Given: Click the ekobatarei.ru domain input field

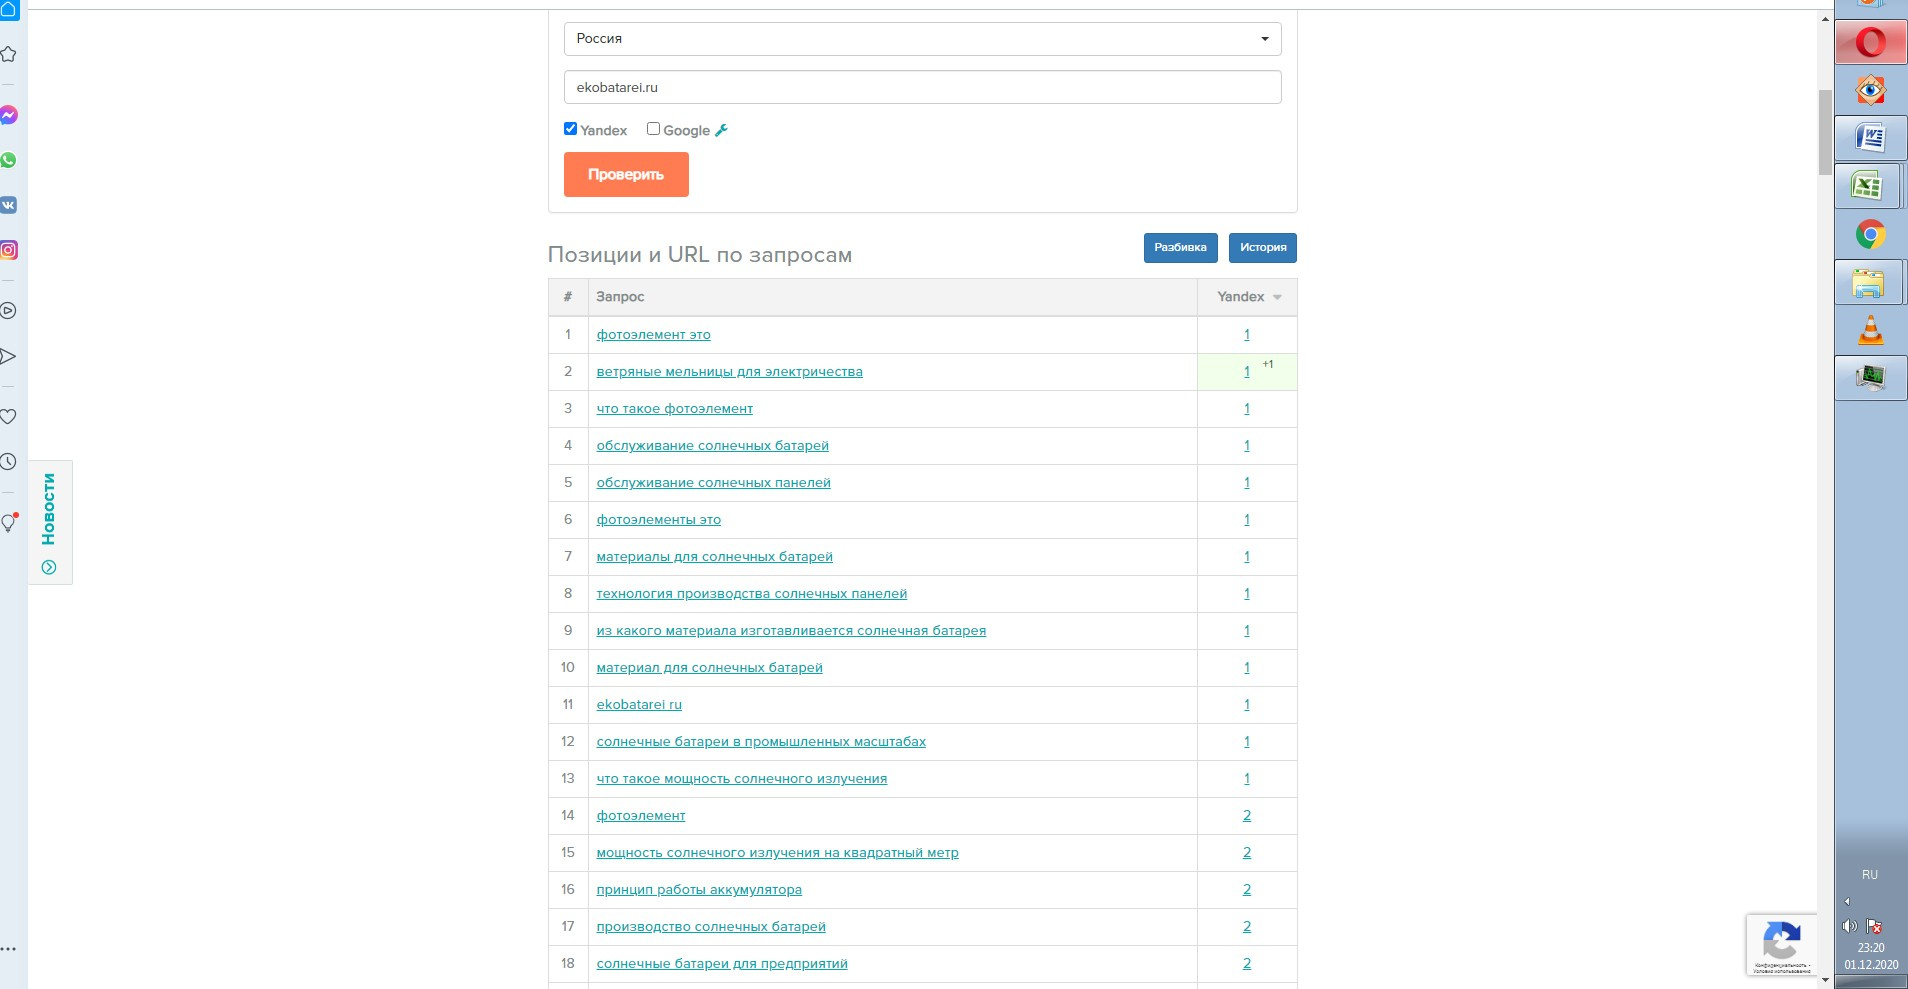Looking at the screenshot, I should pos(921,87).
